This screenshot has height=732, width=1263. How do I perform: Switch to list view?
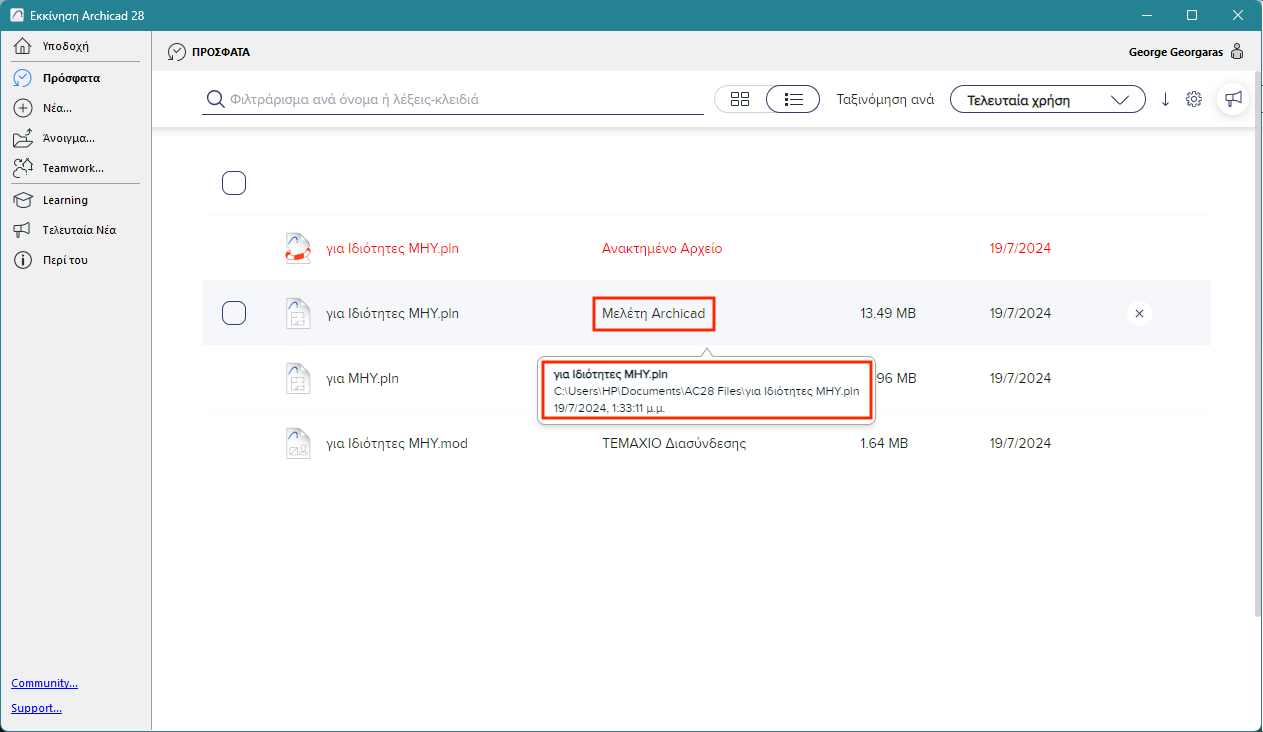click(793, 99)
